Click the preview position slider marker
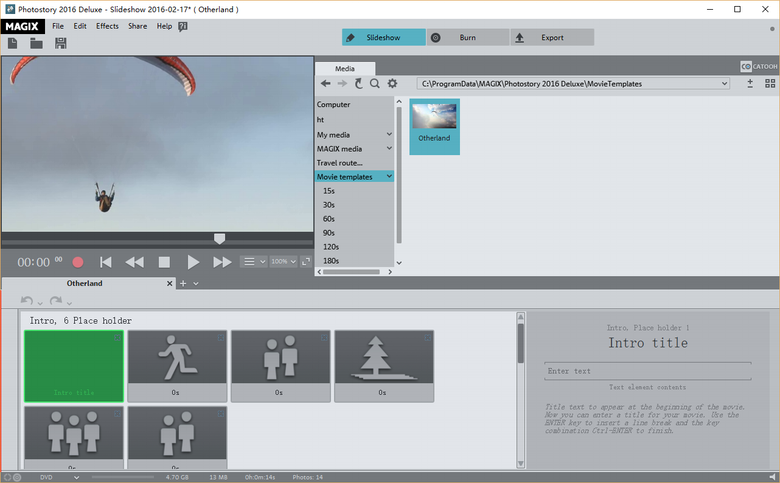The height and width of the screenshot is (483, 780). 220,239
